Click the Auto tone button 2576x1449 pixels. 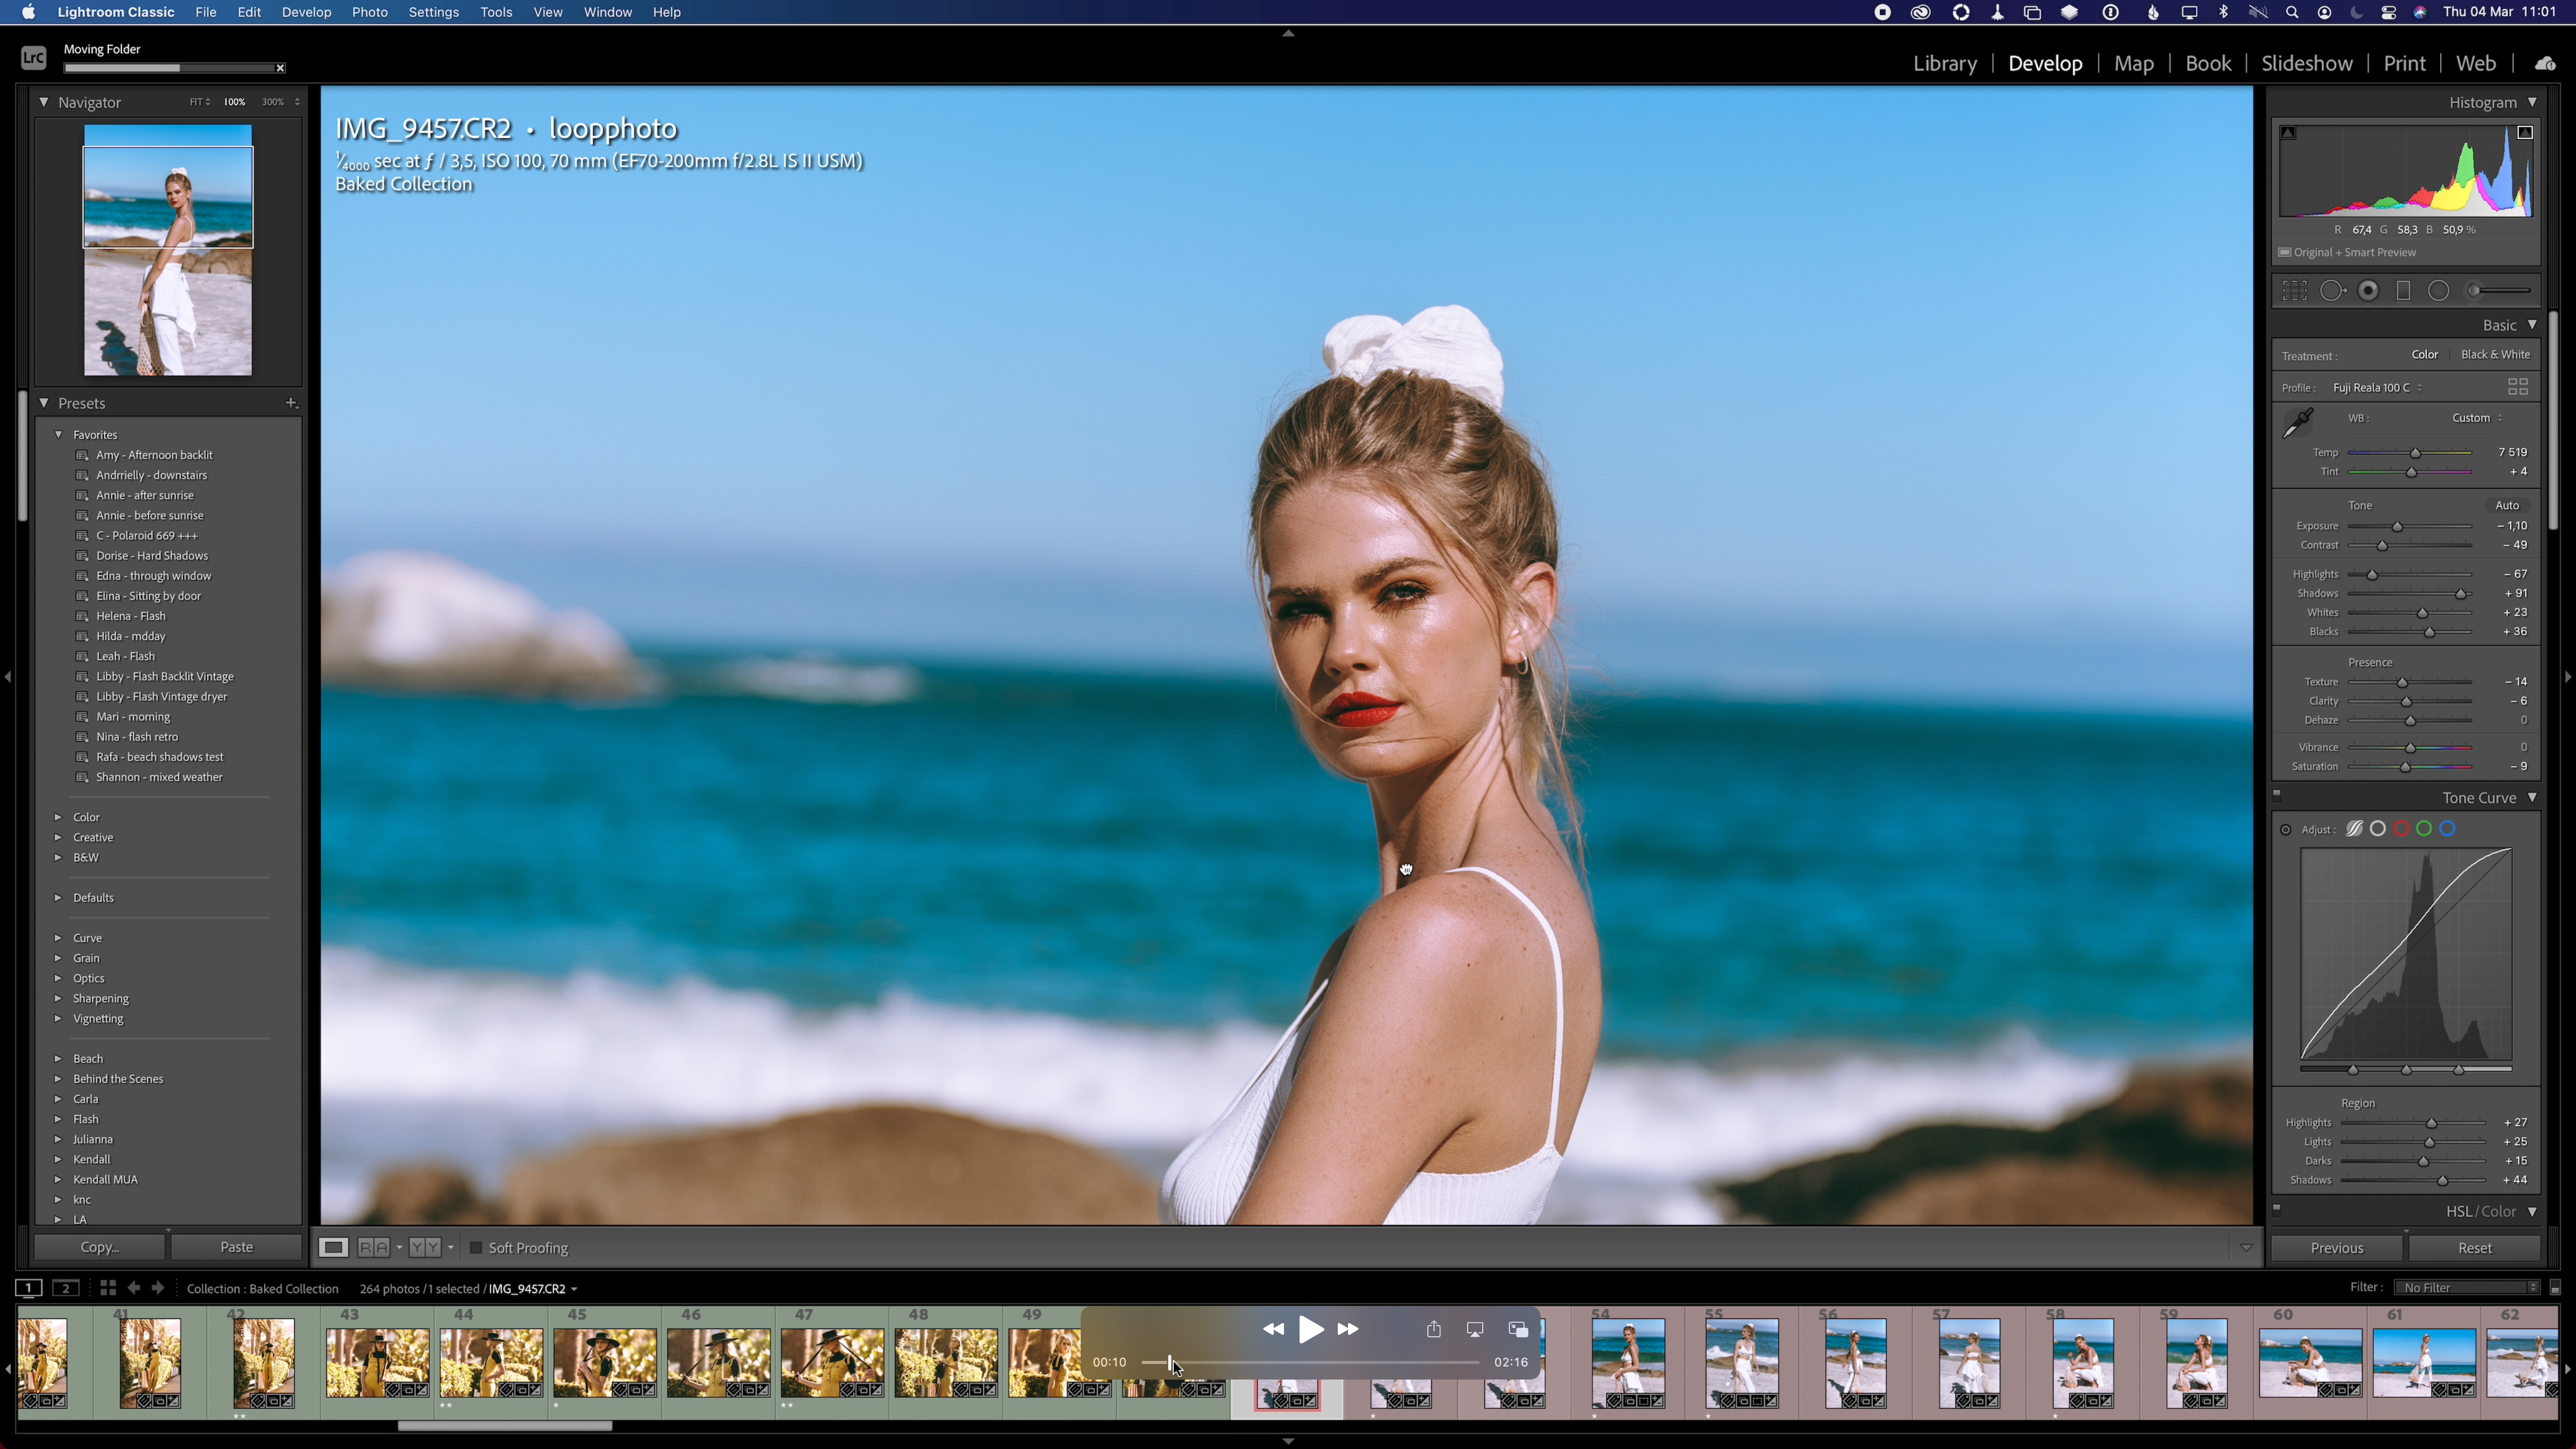[2507, 505]
